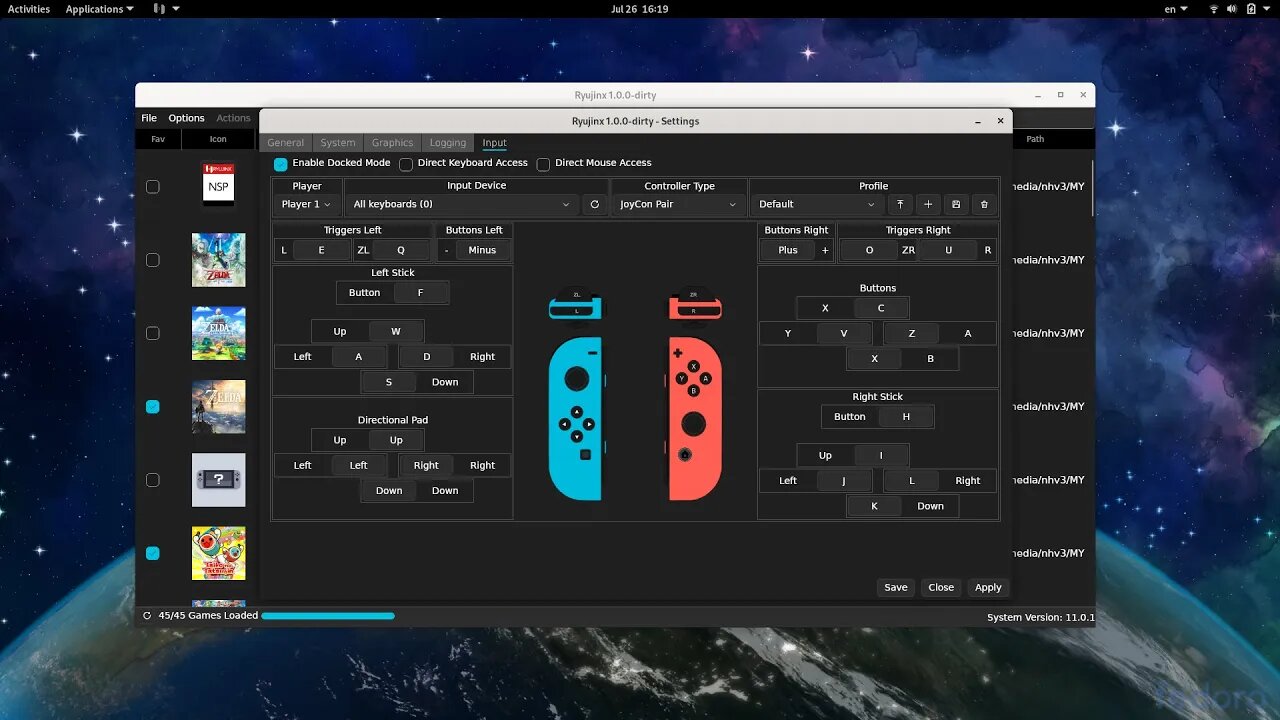Image resolution: width=1280 pixels, height=720 pixels.
Task: Rebind the ZL trigger key Q
Action: [401, 250]
